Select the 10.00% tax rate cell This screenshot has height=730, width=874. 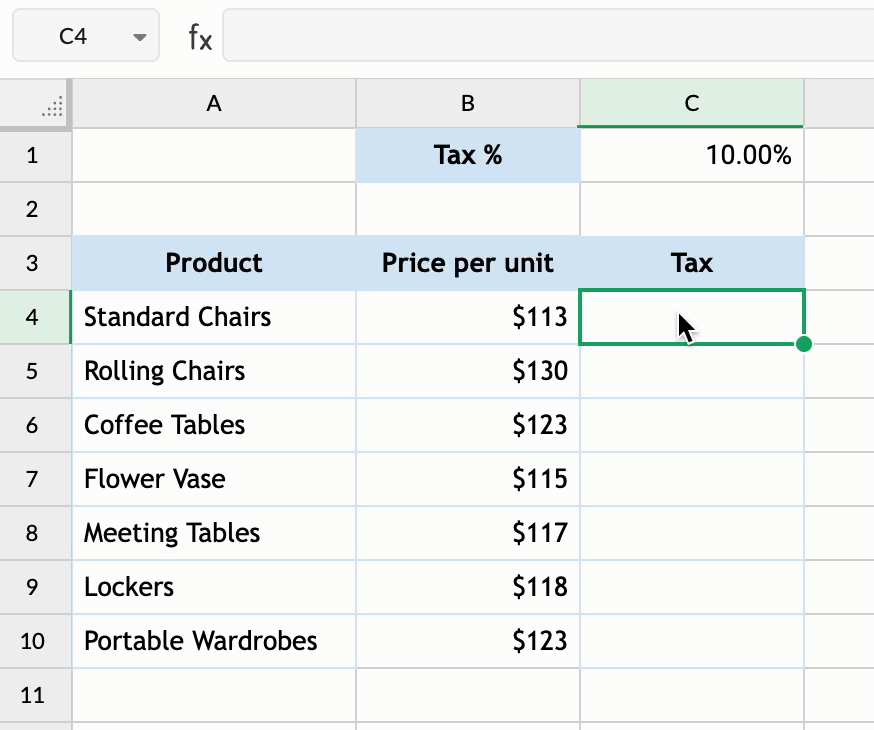click(691, 156)
